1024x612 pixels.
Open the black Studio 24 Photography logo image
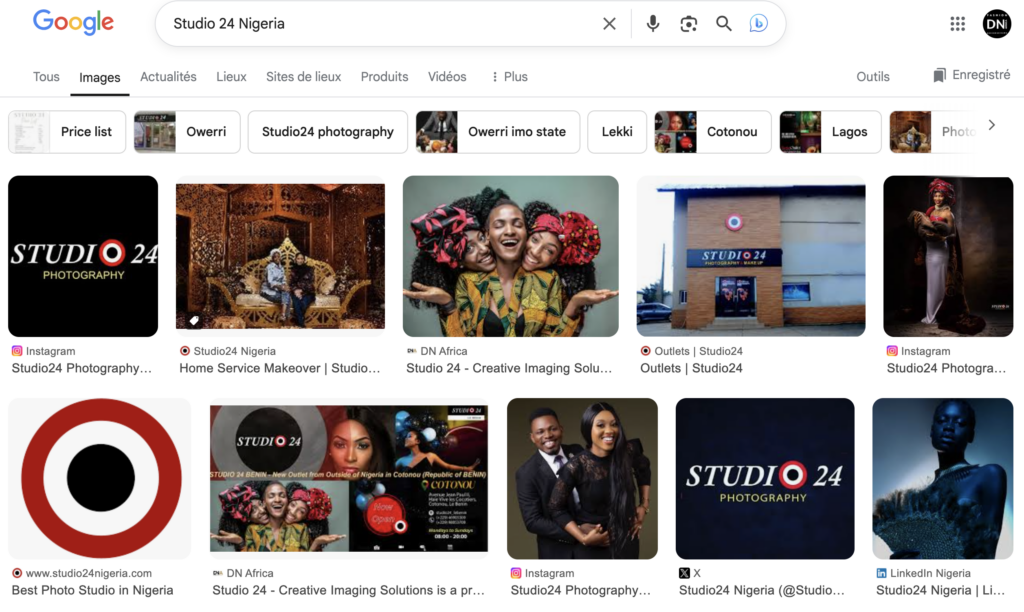pos(83,256)
